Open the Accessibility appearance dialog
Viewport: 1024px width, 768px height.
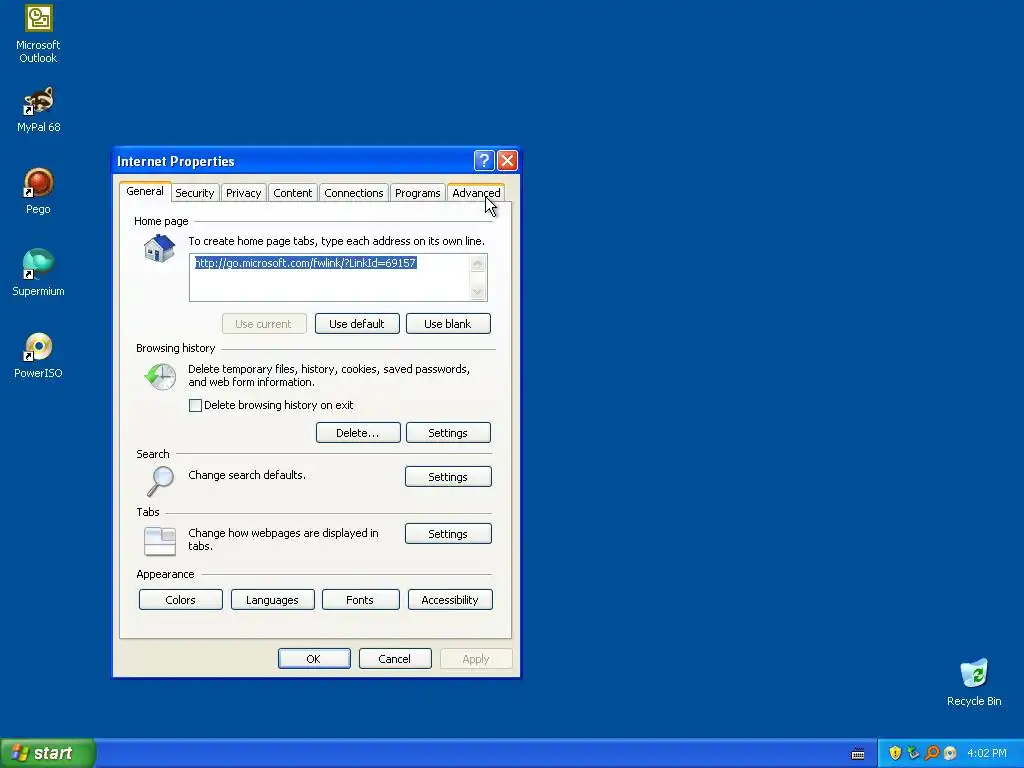coord(450,600)
